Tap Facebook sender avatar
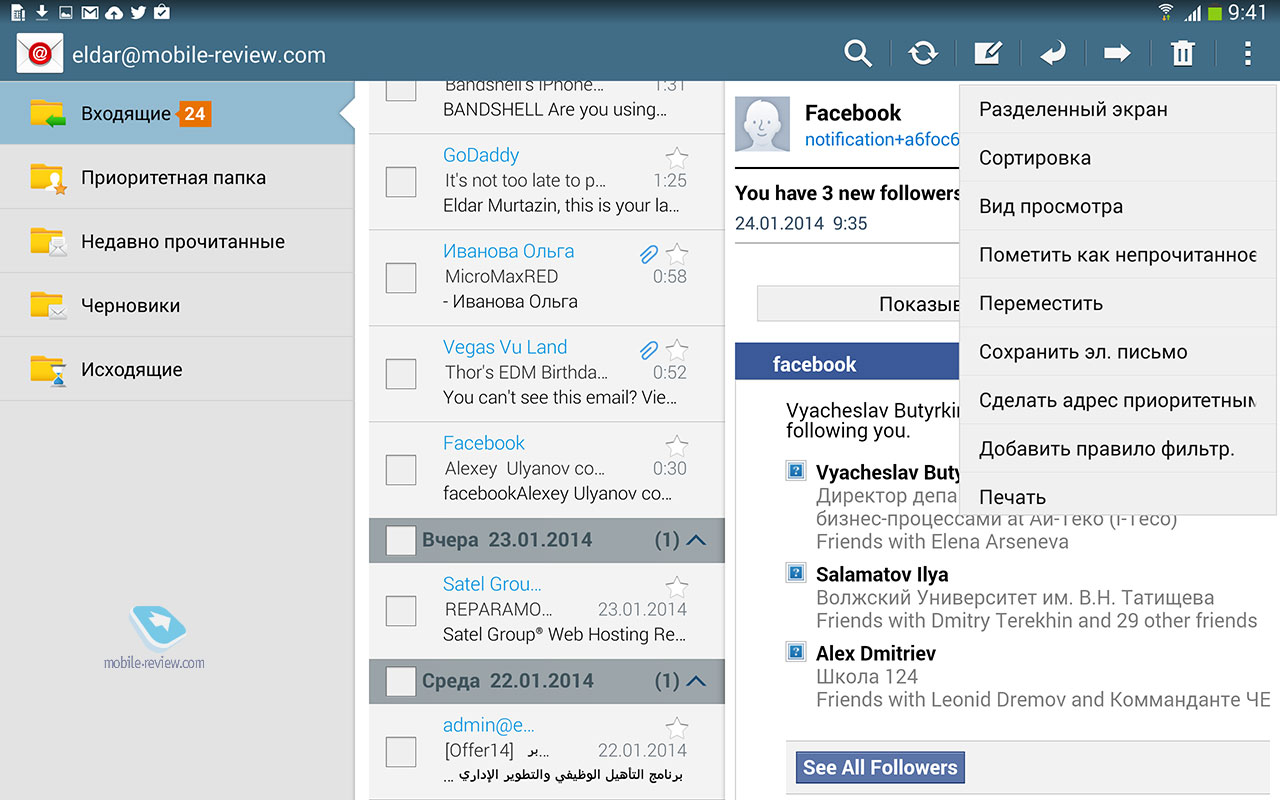The width and height of the screenshot is (1280, 800). (x=763, y=124)
